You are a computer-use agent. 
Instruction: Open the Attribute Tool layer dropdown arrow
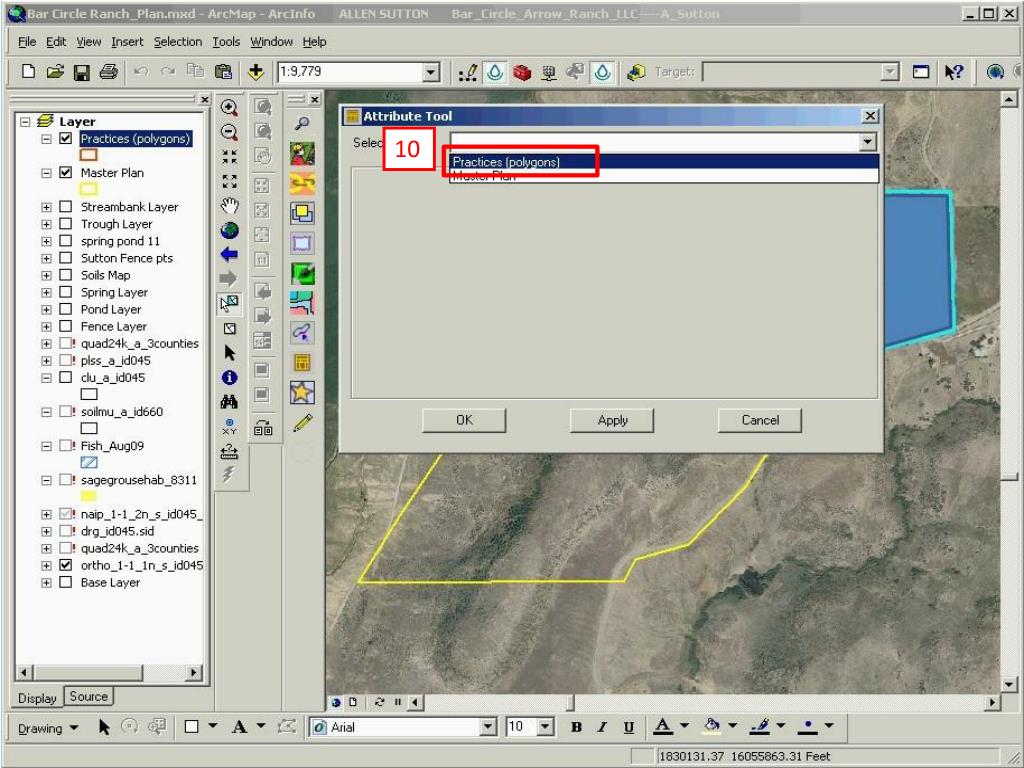(x=867, y=142)
